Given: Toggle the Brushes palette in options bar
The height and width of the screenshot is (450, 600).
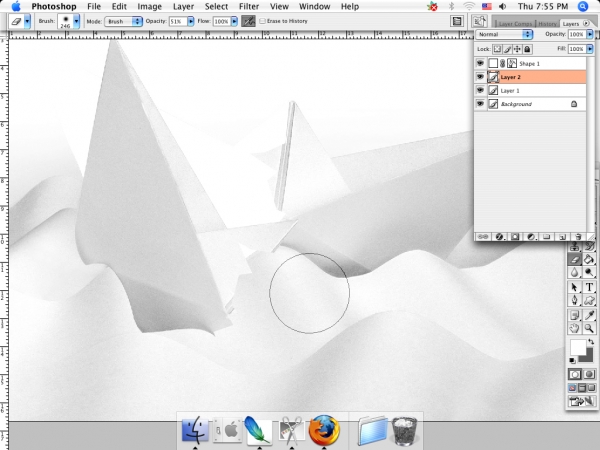Looking at the screenshot, I should [457, 21].
